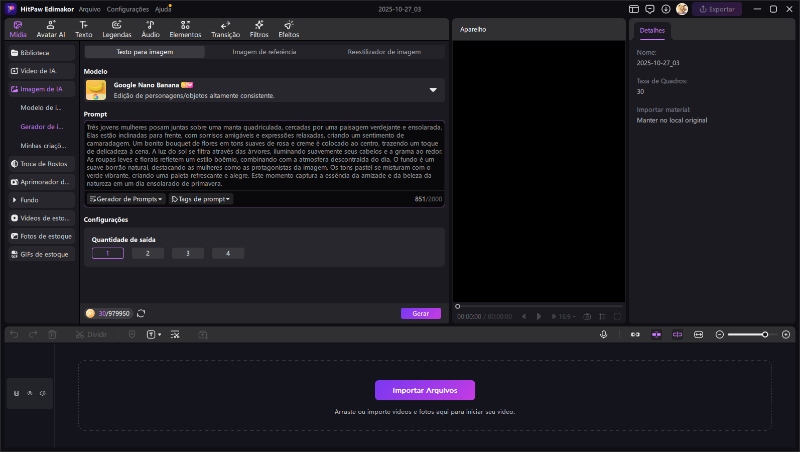Expand the Google Nano Banana model dropdown
Screen dimensions: 800x452
pyautogui.click(x=433, y=90)
